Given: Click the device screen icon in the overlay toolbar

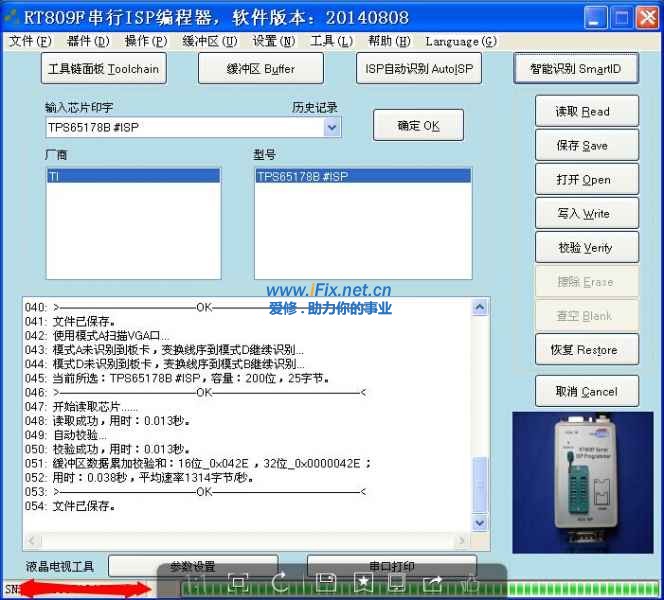Looking at the screenshot, I should [397, 581].
